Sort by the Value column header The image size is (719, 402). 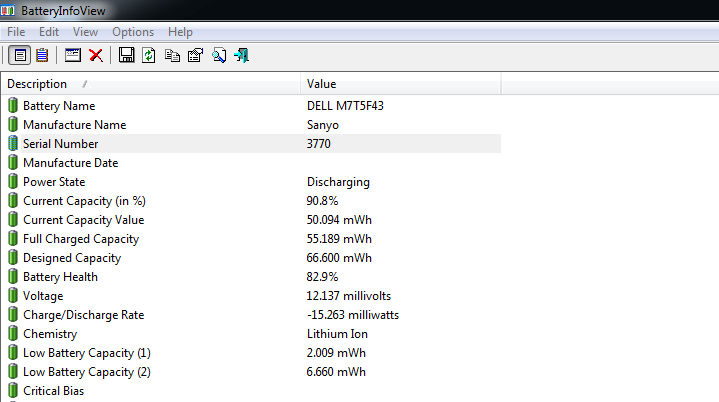coord(401,84)
